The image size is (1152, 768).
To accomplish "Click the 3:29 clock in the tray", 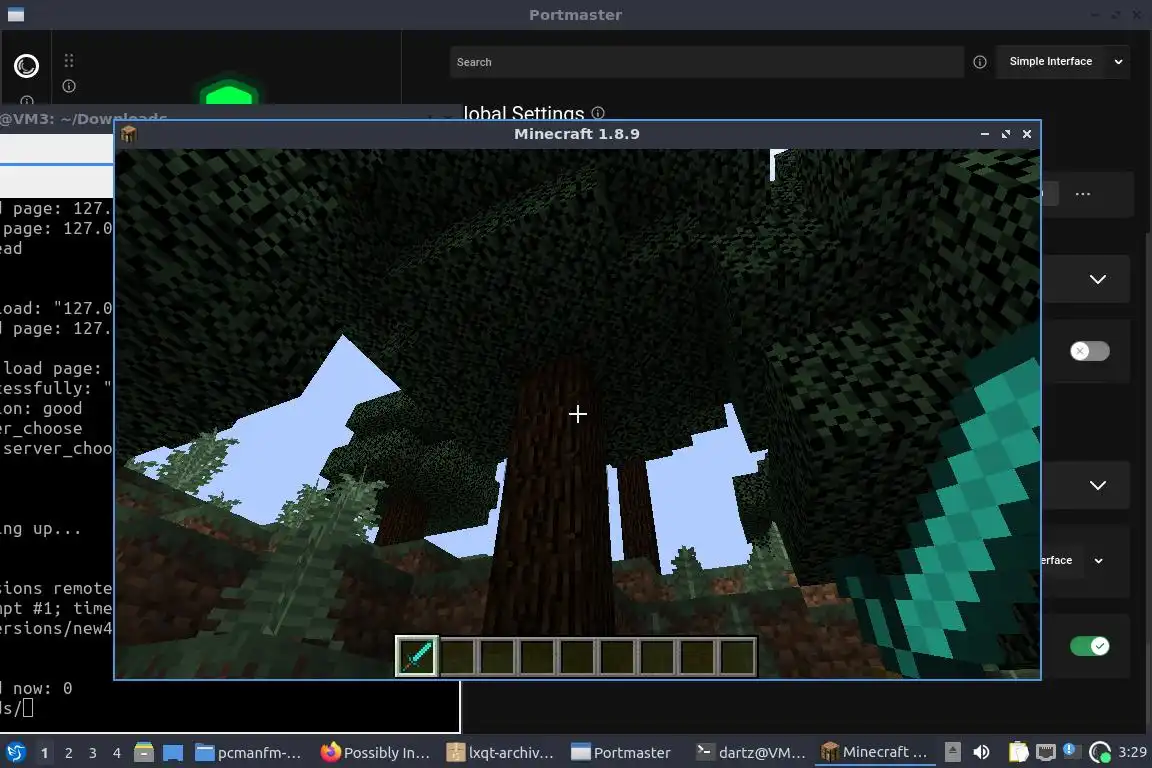I will click(x=1132, y=752).
